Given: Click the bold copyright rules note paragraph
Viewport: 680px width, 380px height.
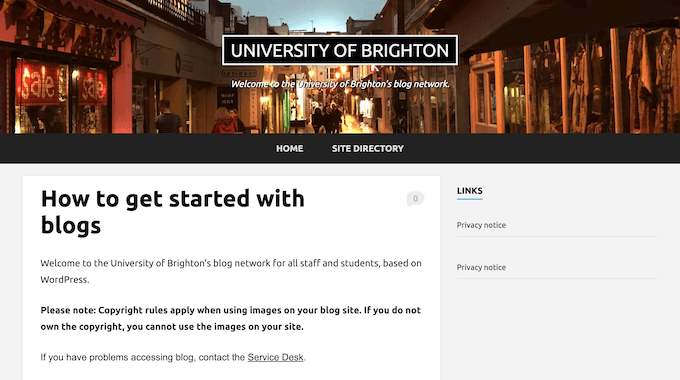Looking at the screenshot, I should (231, 318).
